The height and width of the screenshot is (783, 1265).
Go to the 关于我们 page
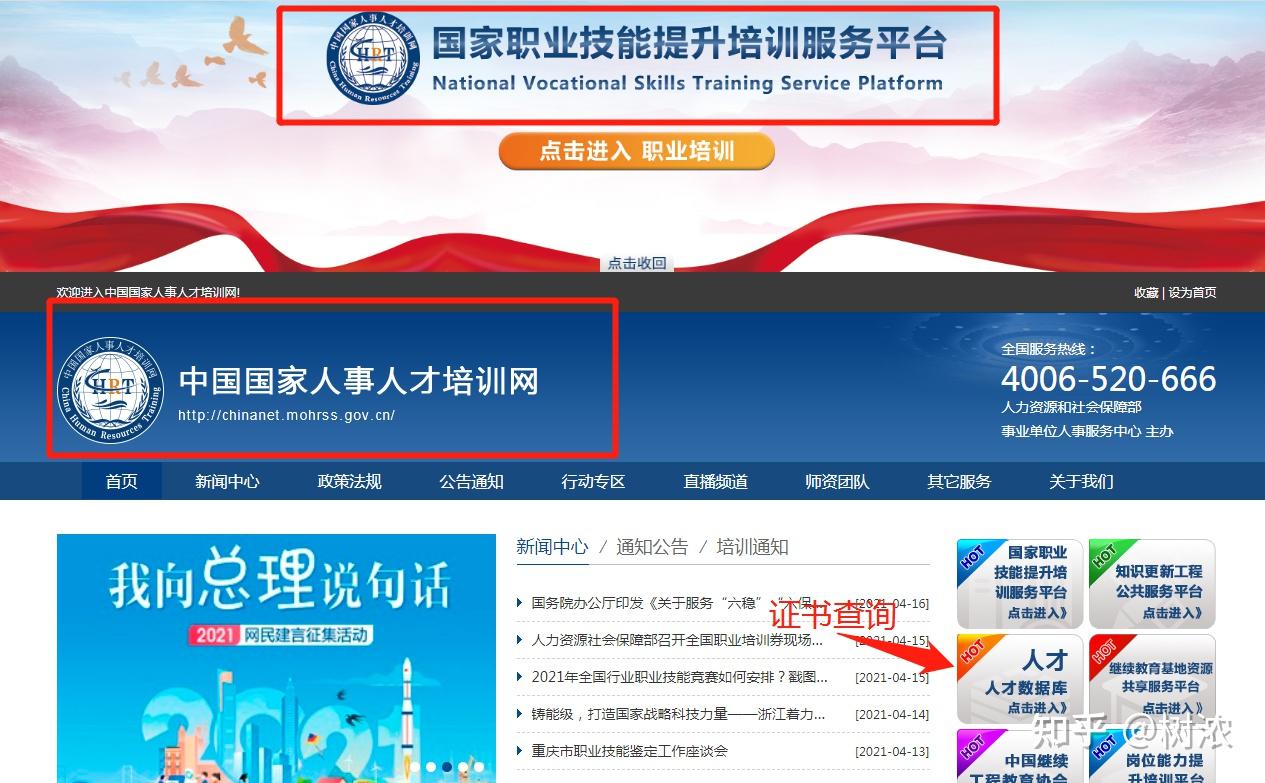(x=1079, y=481)
